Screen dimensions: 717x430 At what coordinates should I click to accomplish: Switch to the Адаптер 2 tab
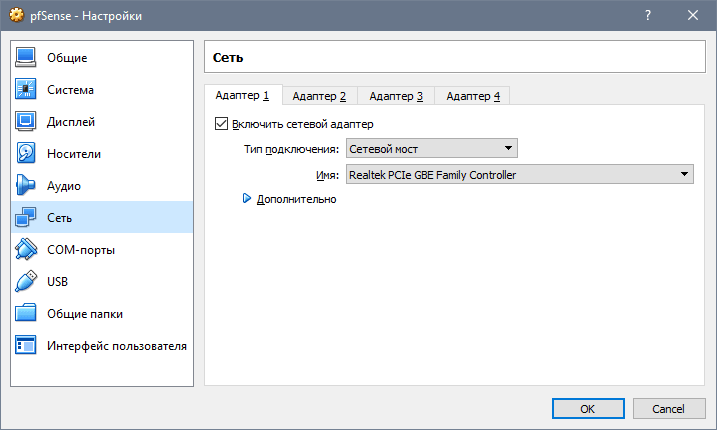tap(319, 96)
